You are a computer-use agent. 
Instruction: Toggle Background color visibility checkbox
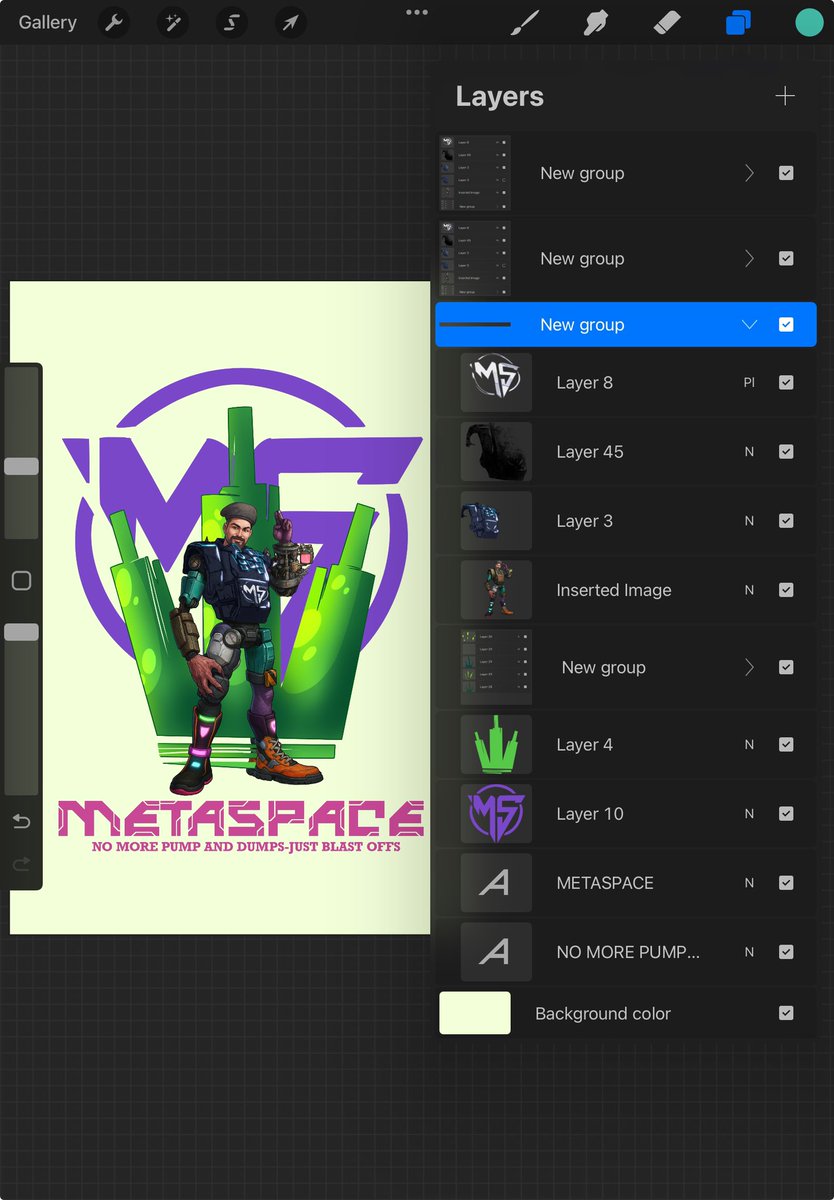click(786, 1013)
